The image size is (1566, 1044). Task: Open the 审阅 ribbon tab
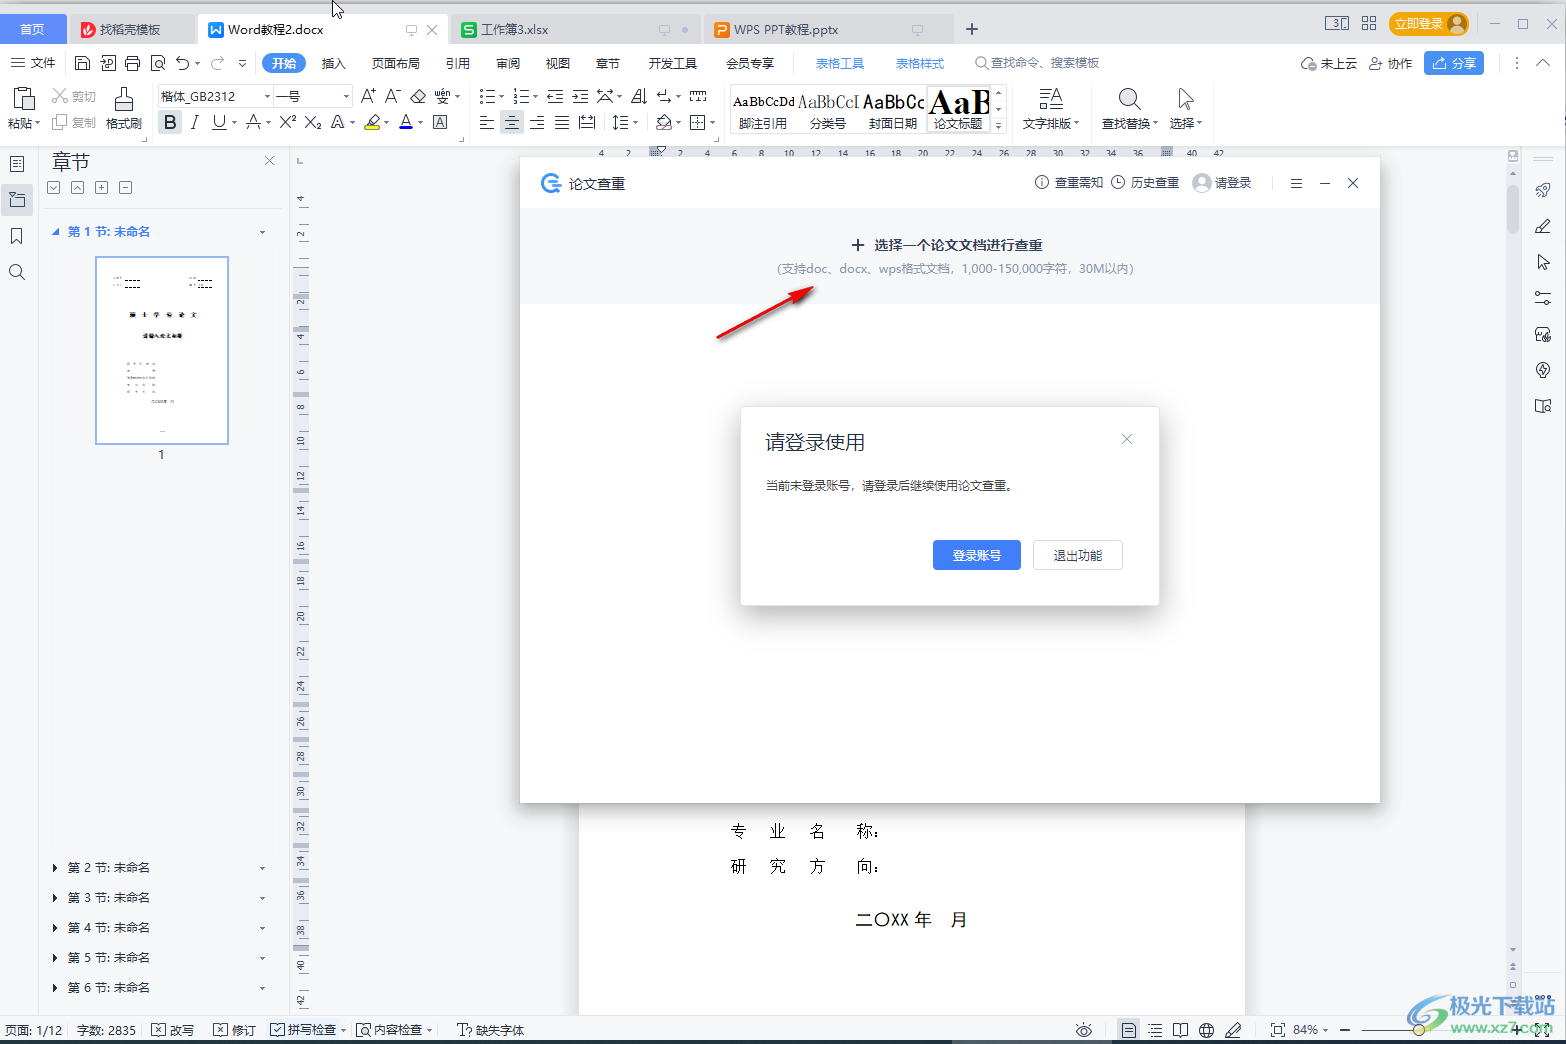[x=508, y=63]
